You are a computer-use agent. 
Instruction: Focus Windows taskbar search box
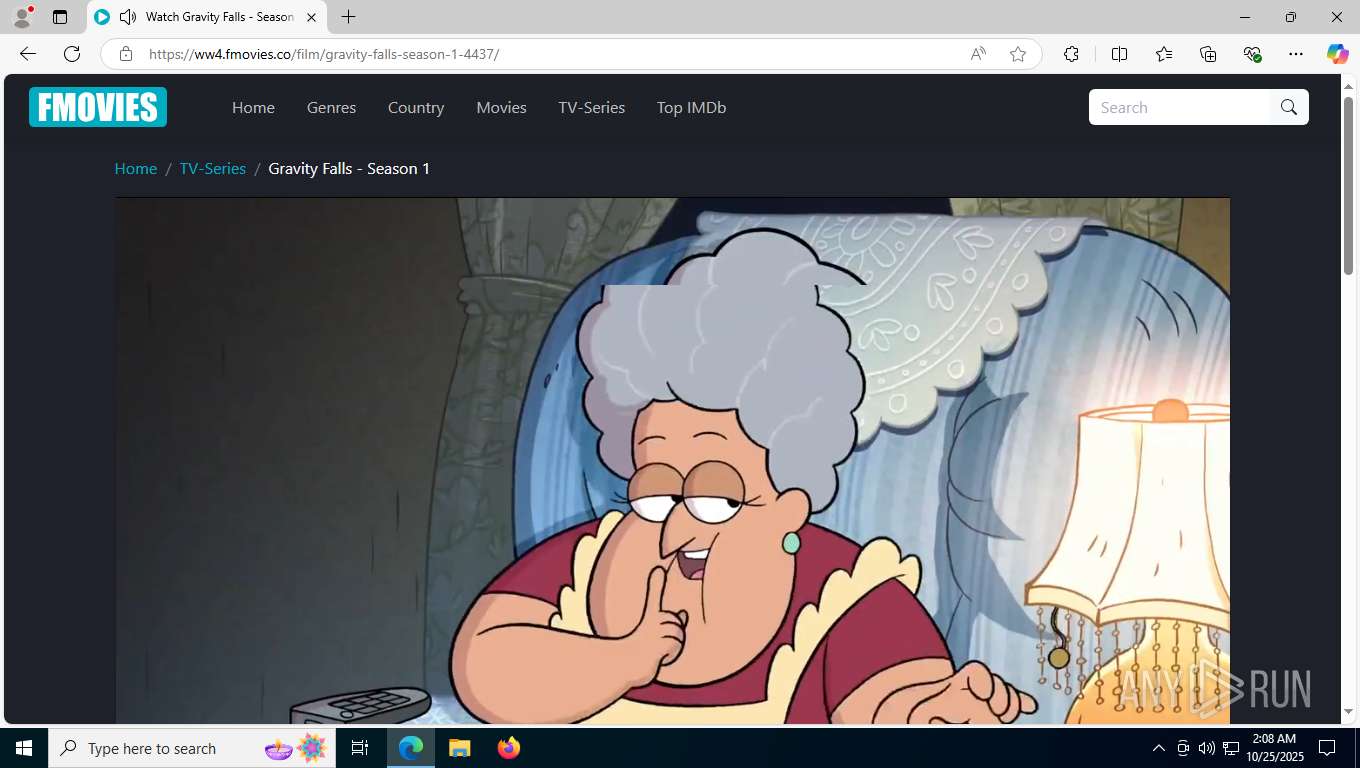191,748
